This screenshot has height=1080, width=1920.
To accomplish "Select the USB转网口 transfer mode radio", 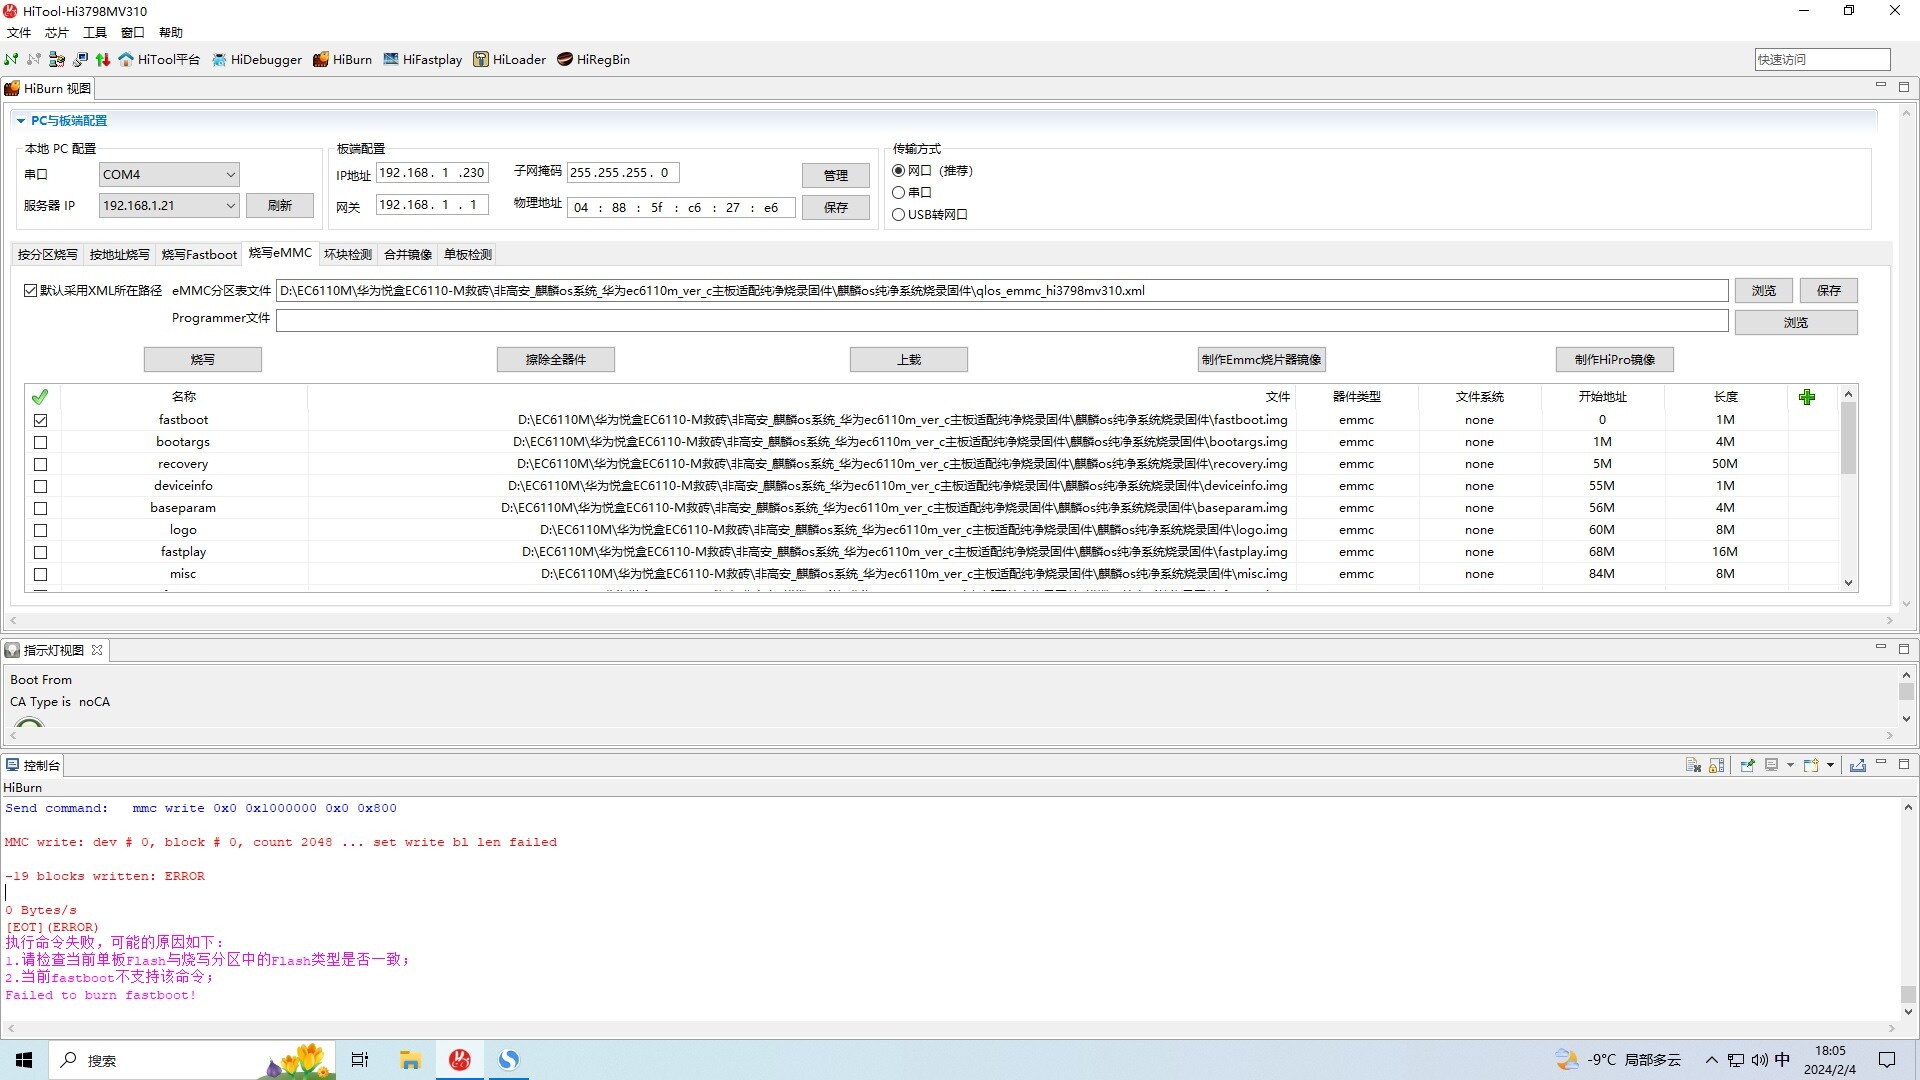I will [x=898, y=214].
